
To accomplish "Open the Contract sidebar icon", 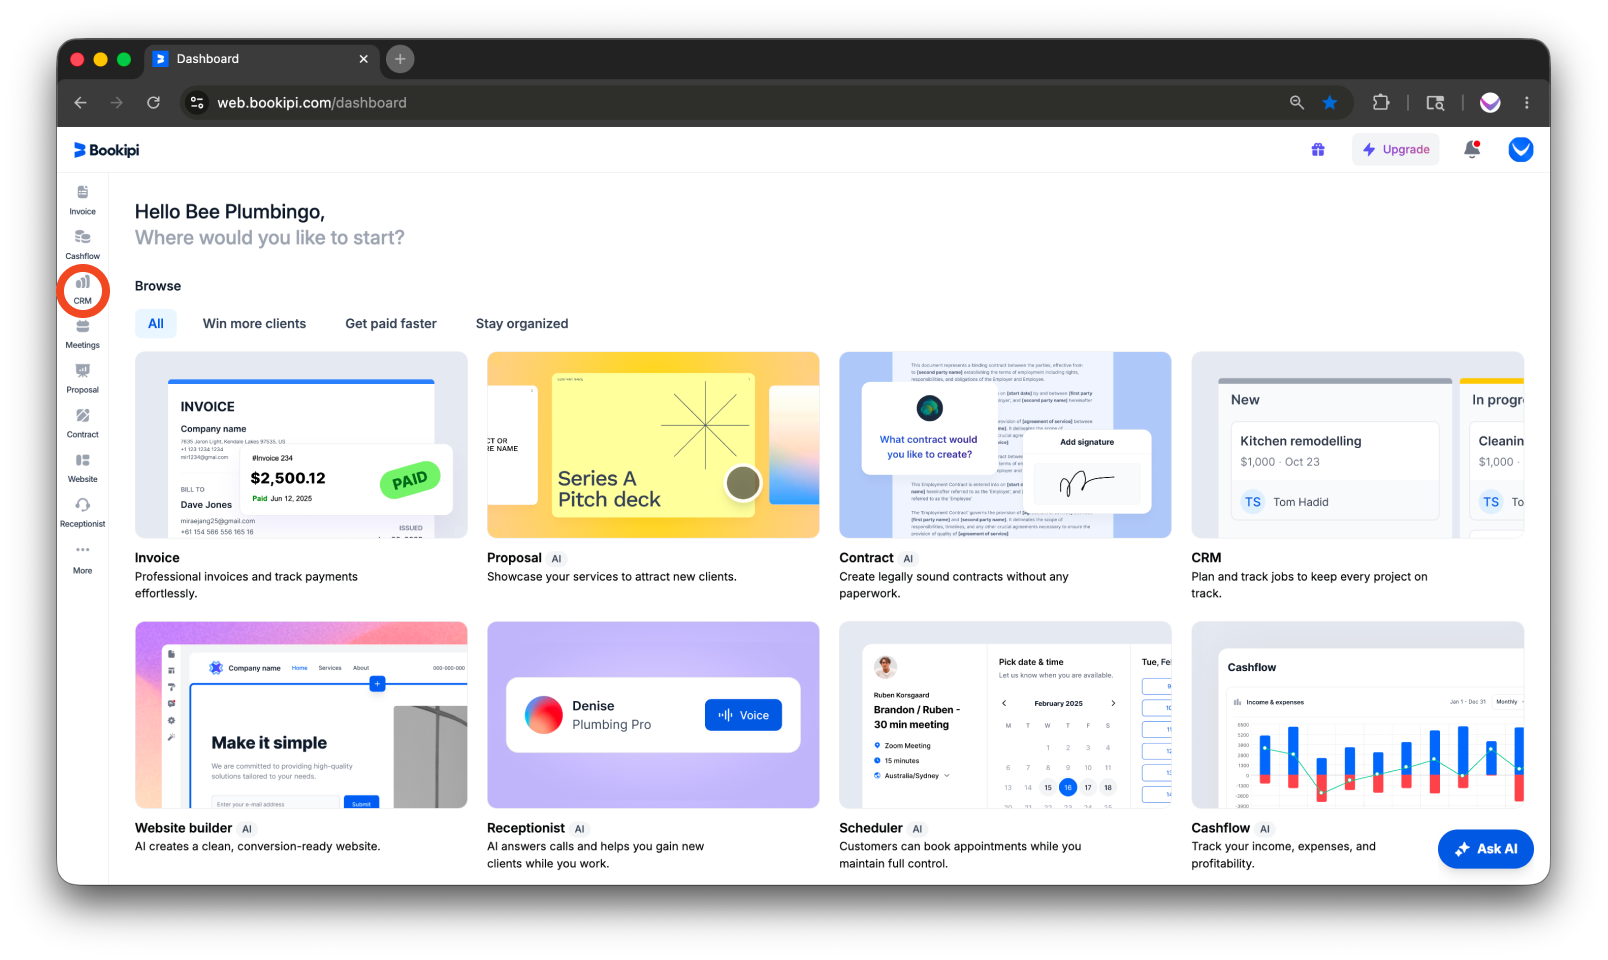I will pyautogui.click(x=82, y=423).
